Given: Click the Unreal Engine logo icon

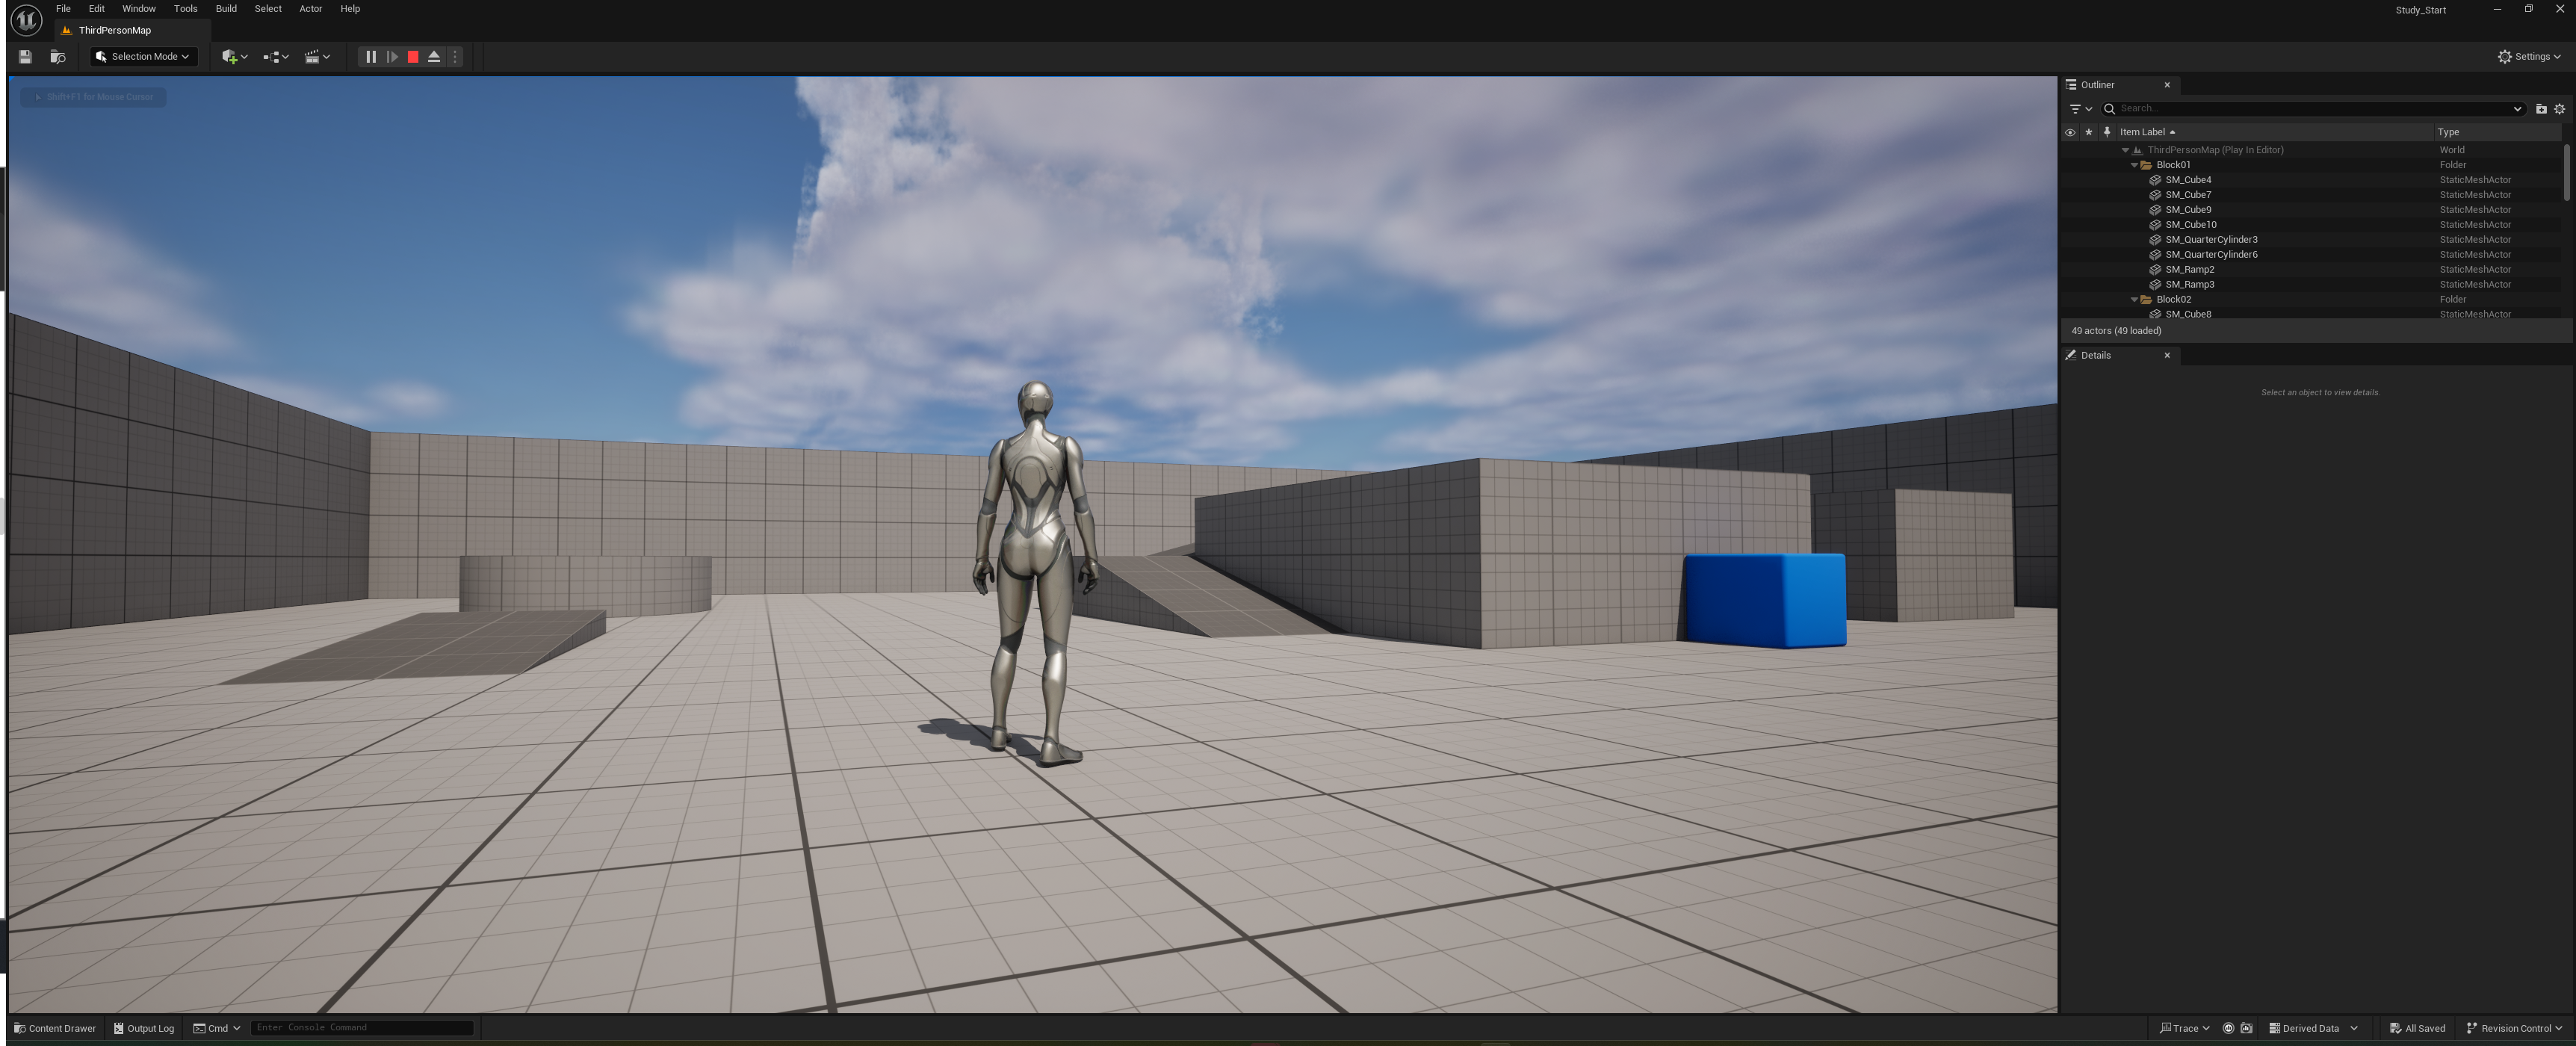Looking at the screenshot, I should point(27,19).
